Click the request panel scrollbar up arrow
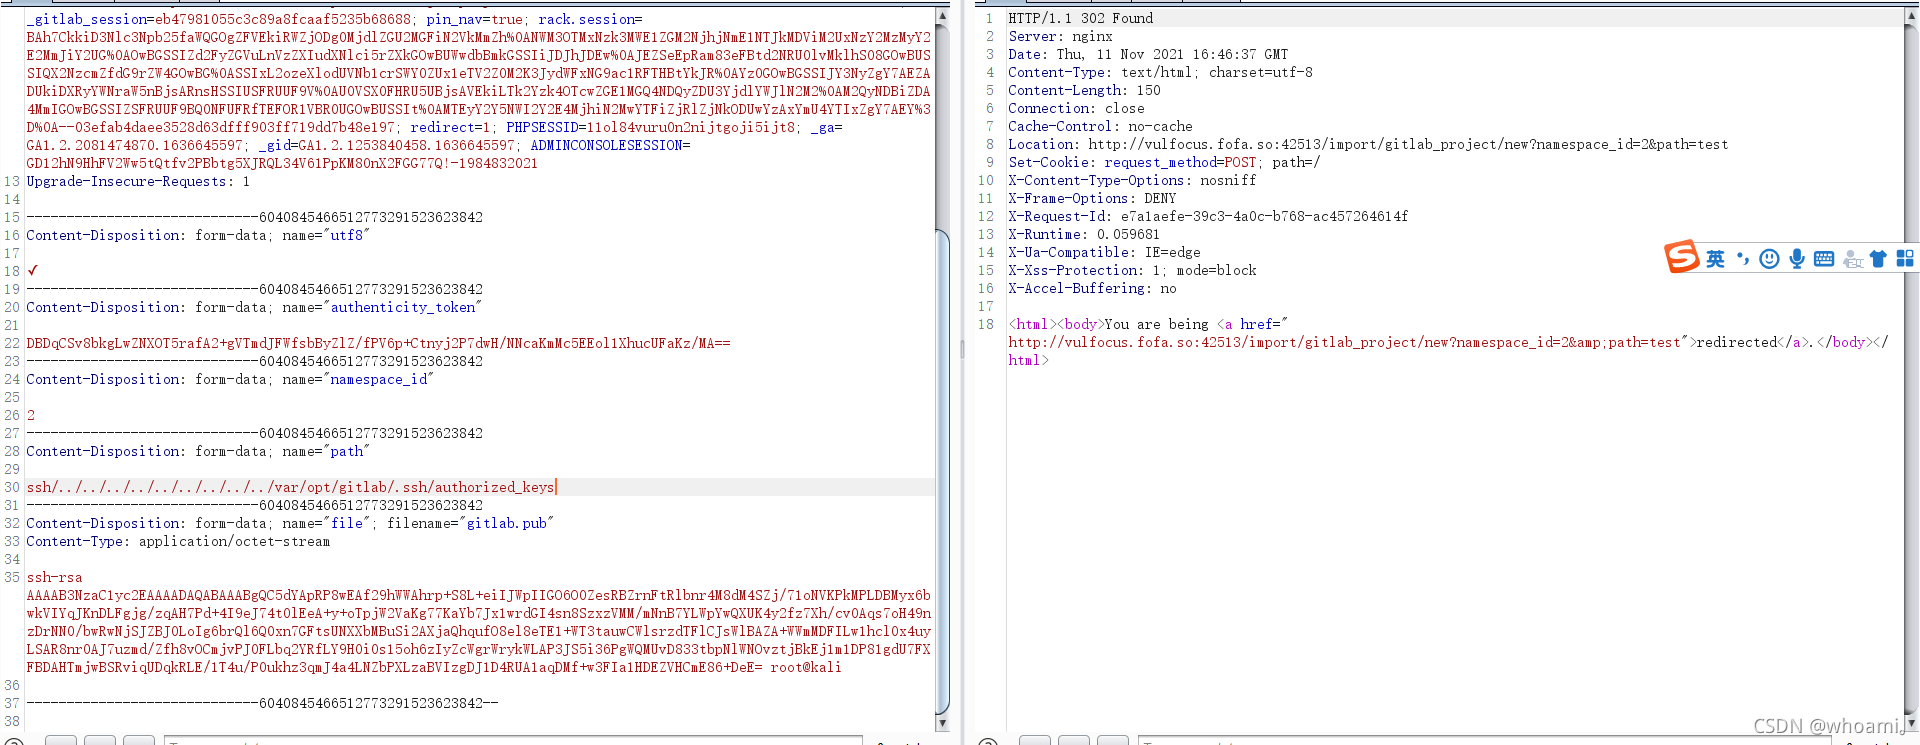This screenshot has height=745, width=1920. 942,17
